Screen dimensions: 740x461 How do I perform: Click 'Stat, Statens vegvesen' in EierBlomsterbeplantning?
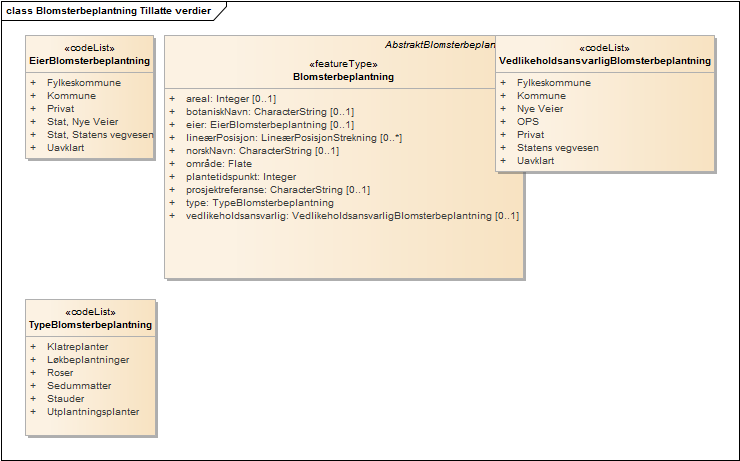tap(100, 135)
